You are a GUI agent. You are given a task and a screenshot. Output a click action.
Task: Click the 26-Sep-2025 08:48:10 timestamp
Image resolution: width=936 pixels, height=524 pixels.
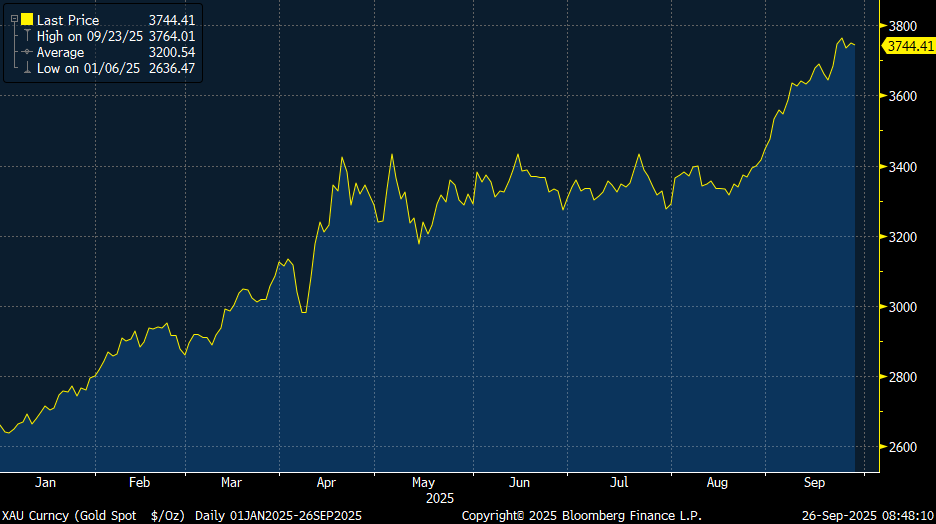868,515
